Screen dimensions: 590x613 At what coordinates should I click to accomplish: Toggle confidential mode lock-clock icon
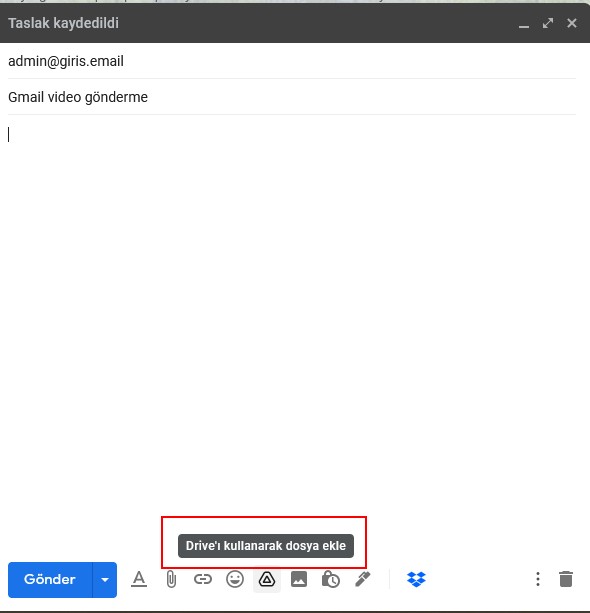(331, 579)
